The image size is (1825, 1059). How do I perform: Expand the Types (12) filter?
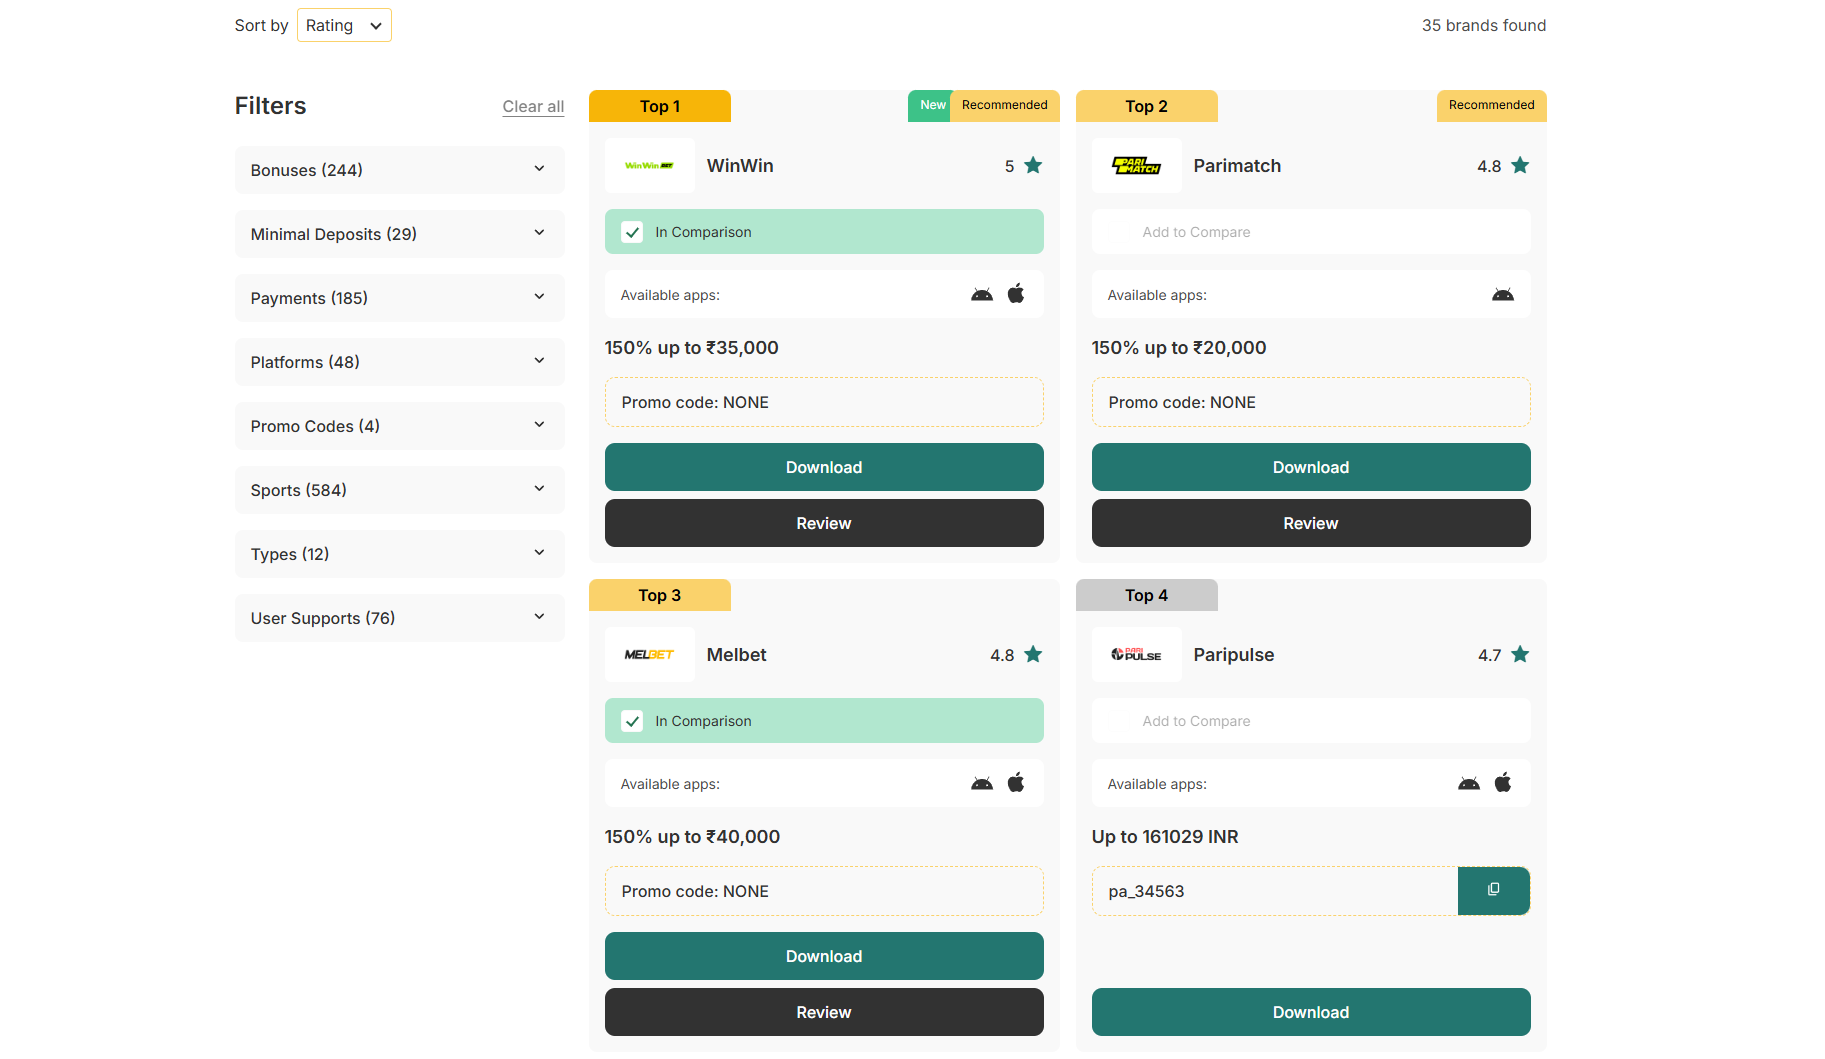click(399, 554)
